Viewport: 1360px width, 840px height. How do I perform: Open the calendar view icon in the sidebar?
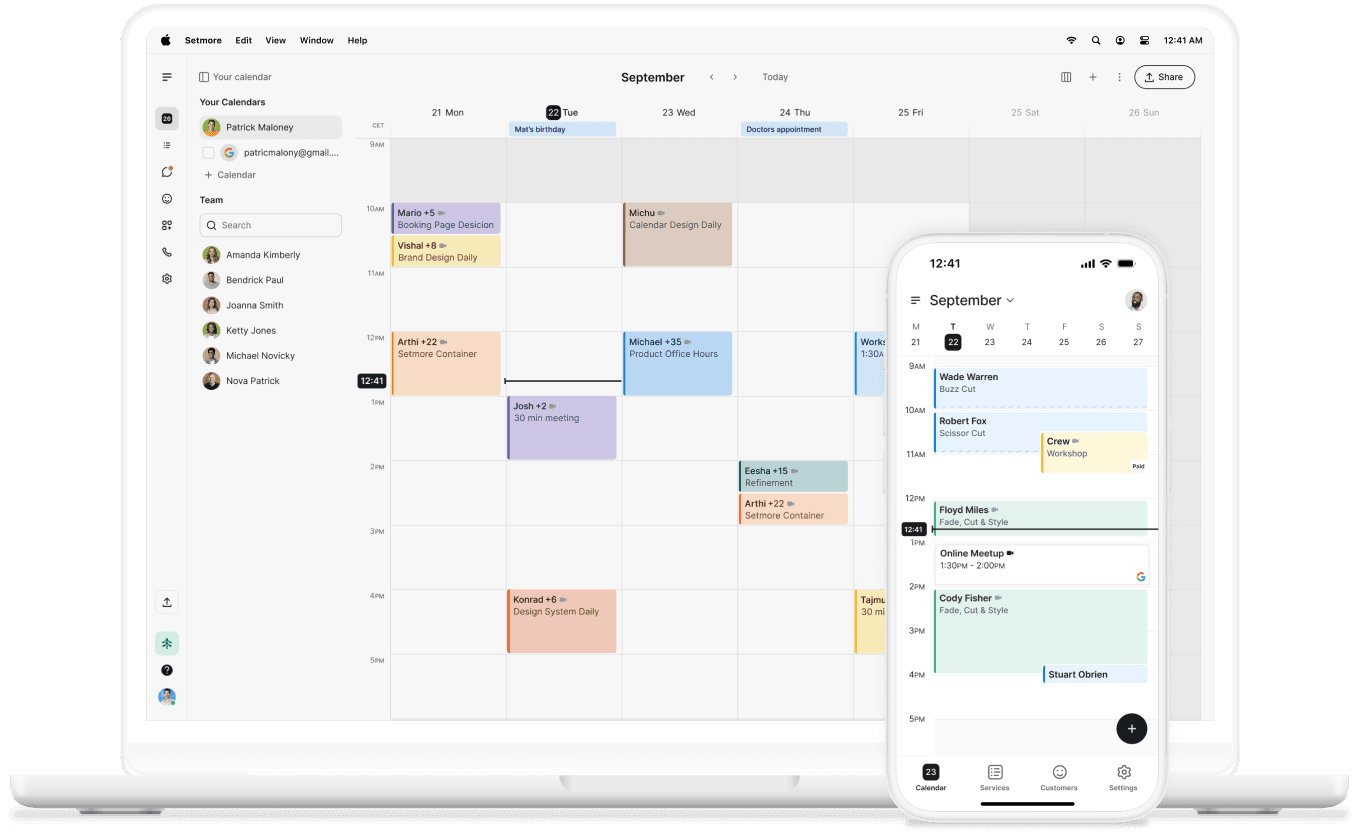[167, 118]
